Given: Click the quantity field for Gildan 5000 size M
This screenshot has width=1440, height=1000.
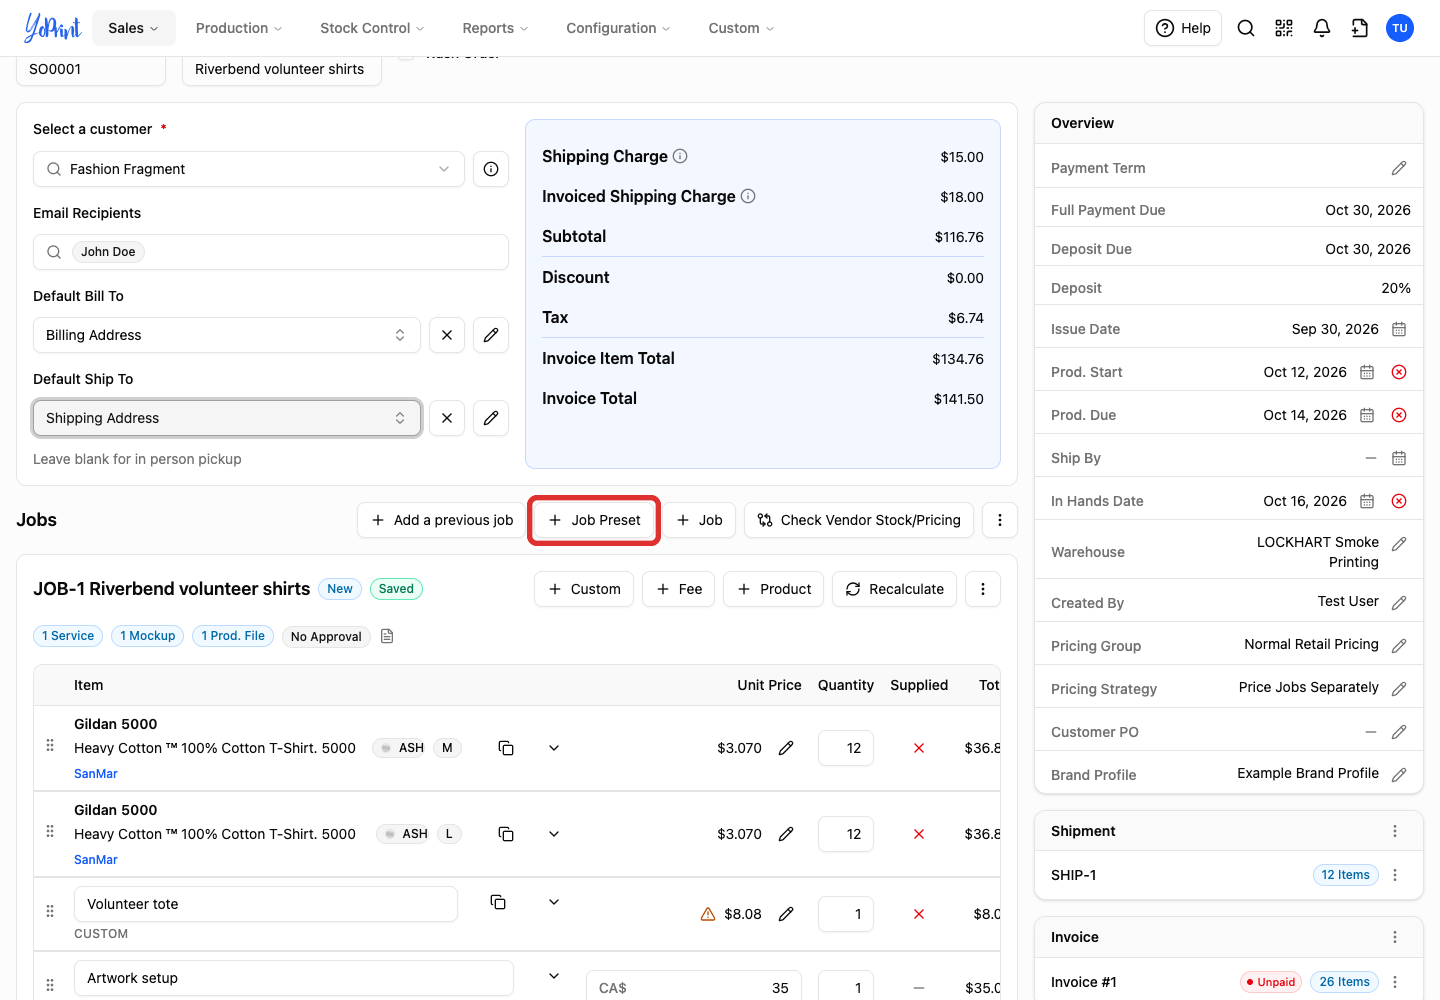Looking at the screenshot, I should point(846,748).
